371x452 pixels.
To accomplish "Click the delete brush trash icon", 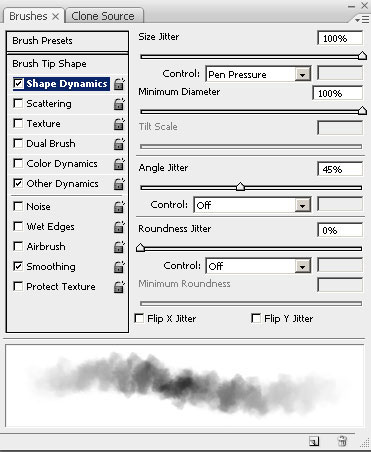I will tap(342, 441).
